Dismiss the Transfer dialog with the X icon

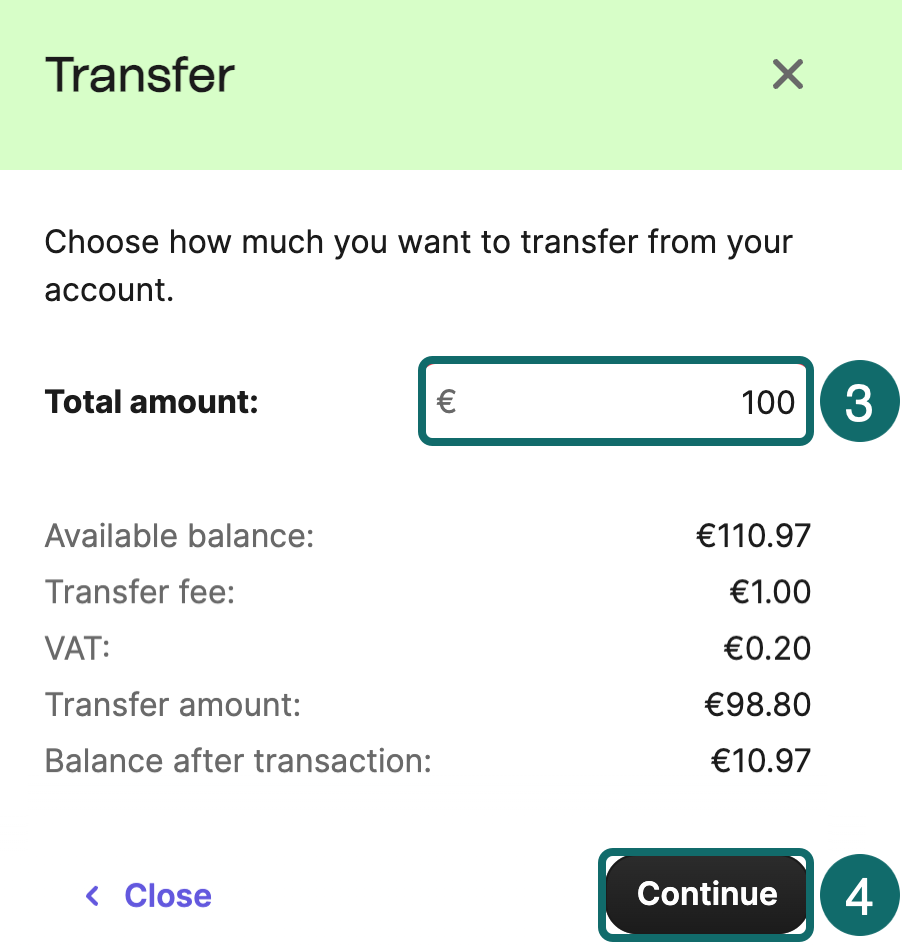pyautogui.click(x=788, y=74)
